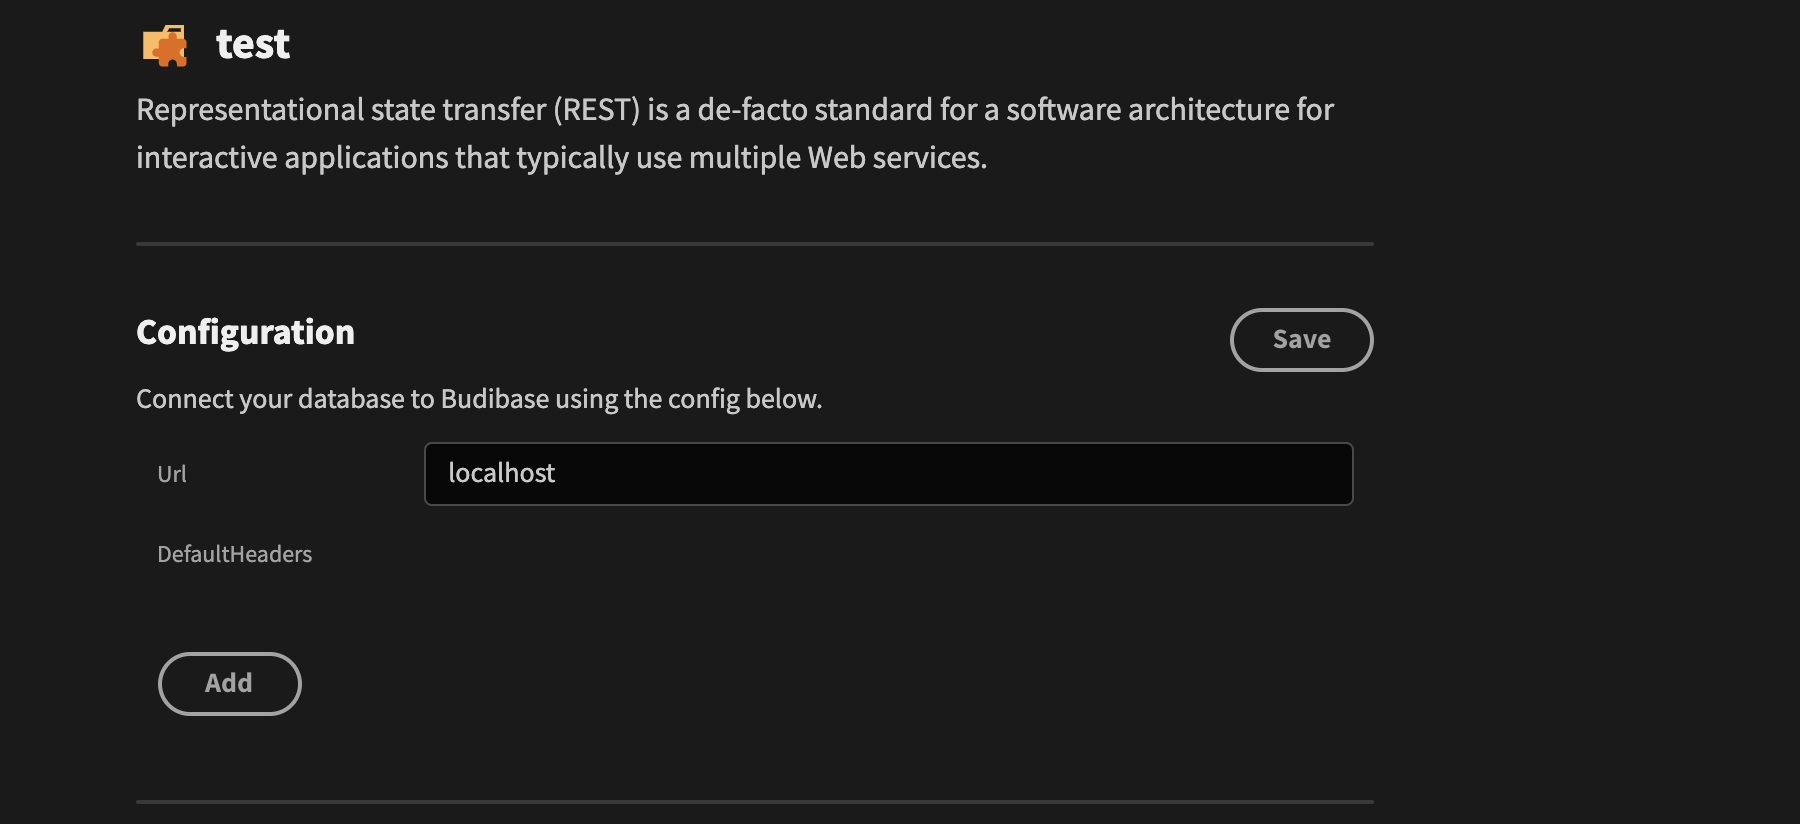Click the localhost value inside the text box
Viewport: 1800px width, 824px height.
502,473
